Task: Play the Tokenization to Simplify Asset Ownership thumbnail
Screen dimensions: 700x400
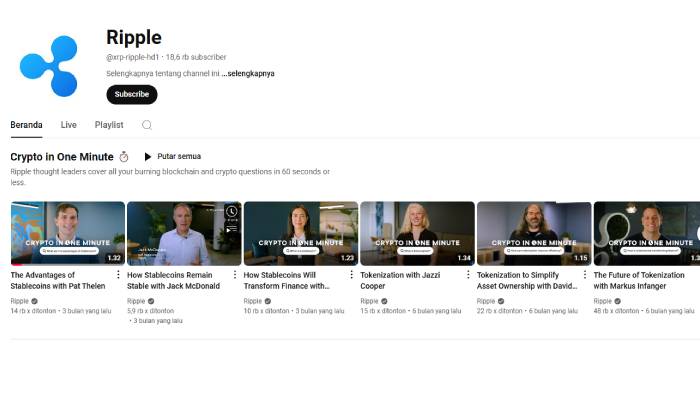Action: [534, 233]
